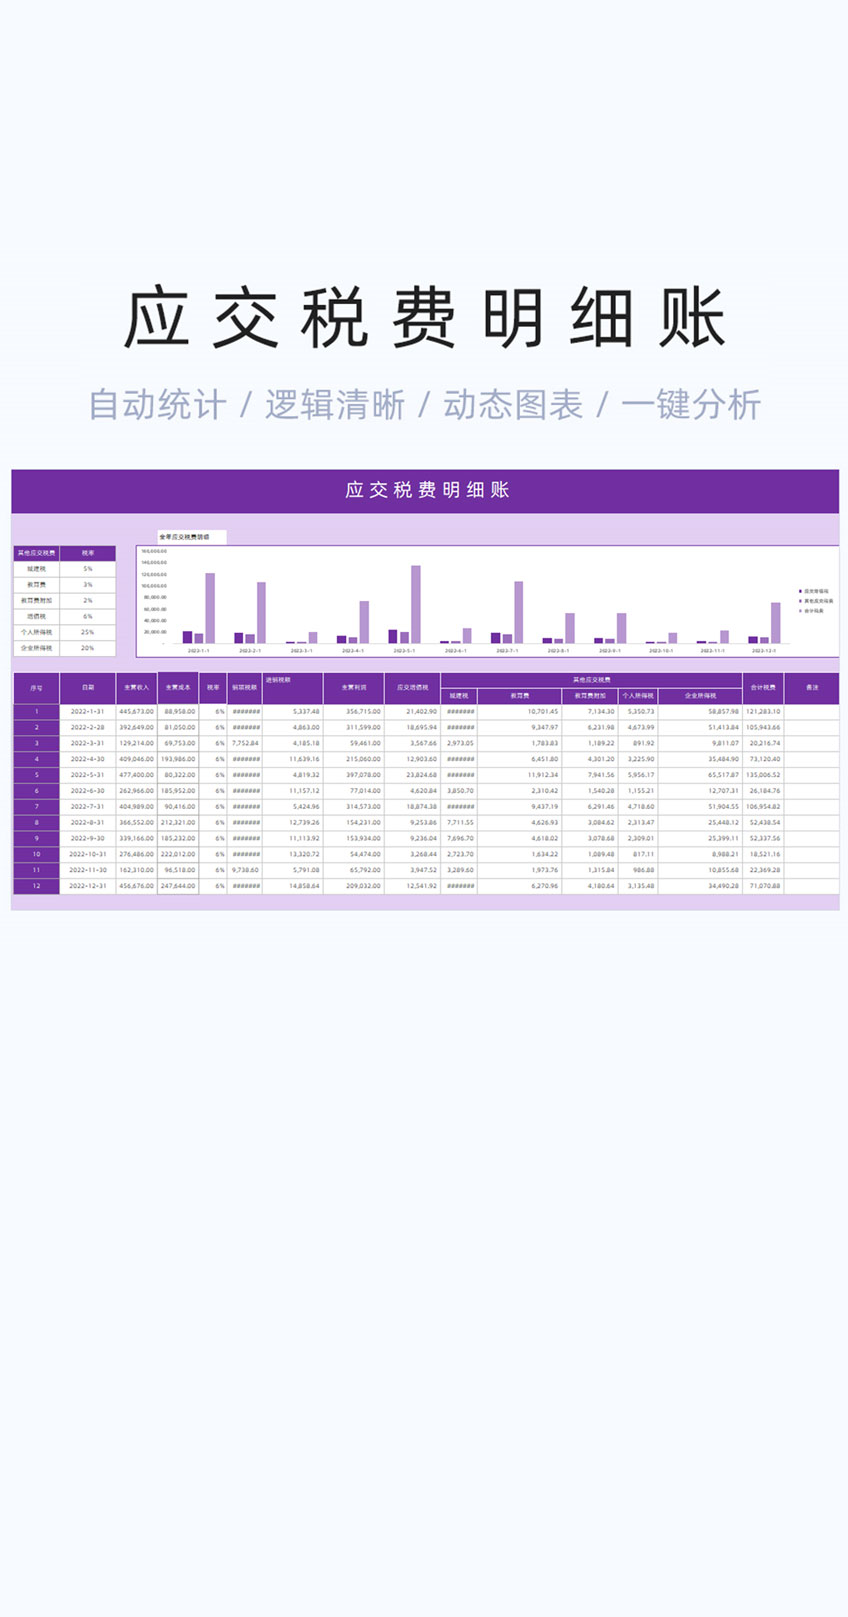This screenshot has height=1617, width=848.
Task: Select the 日期 column header
Action: (88, 688)
